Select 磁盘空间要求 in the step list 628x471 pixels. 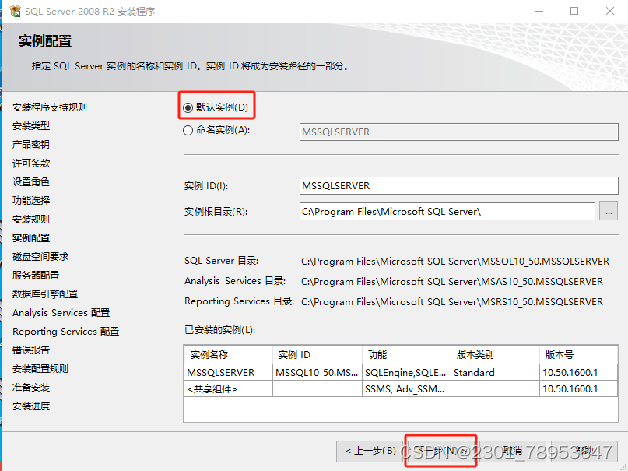40,256
